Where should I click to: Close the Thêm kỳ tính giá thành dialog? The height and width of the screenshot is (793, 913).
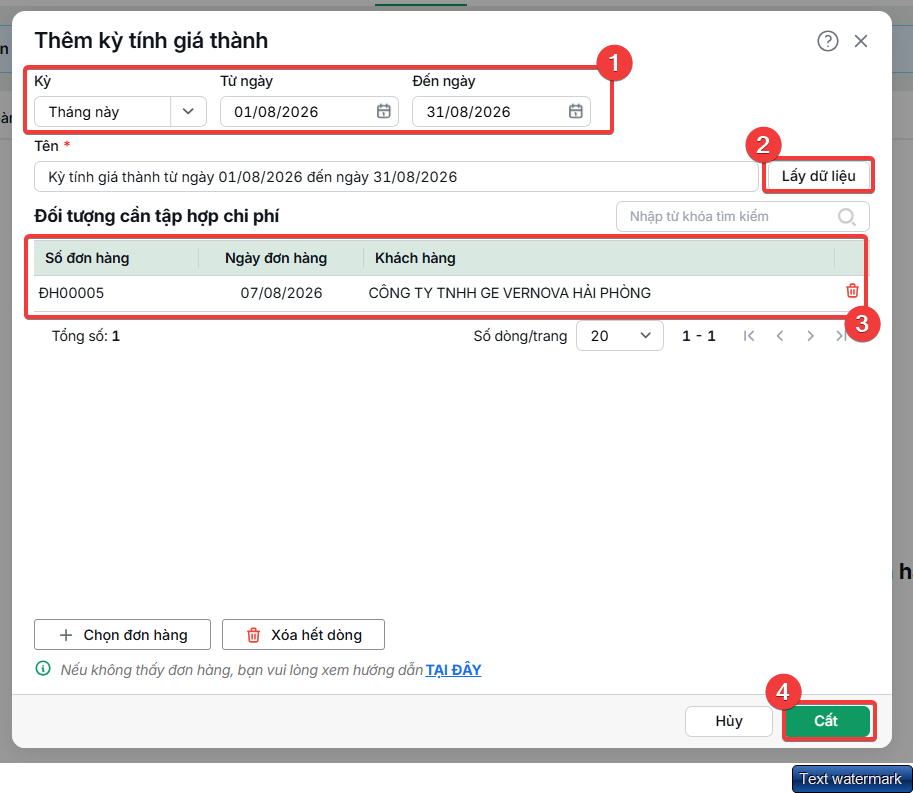(861, 41)
